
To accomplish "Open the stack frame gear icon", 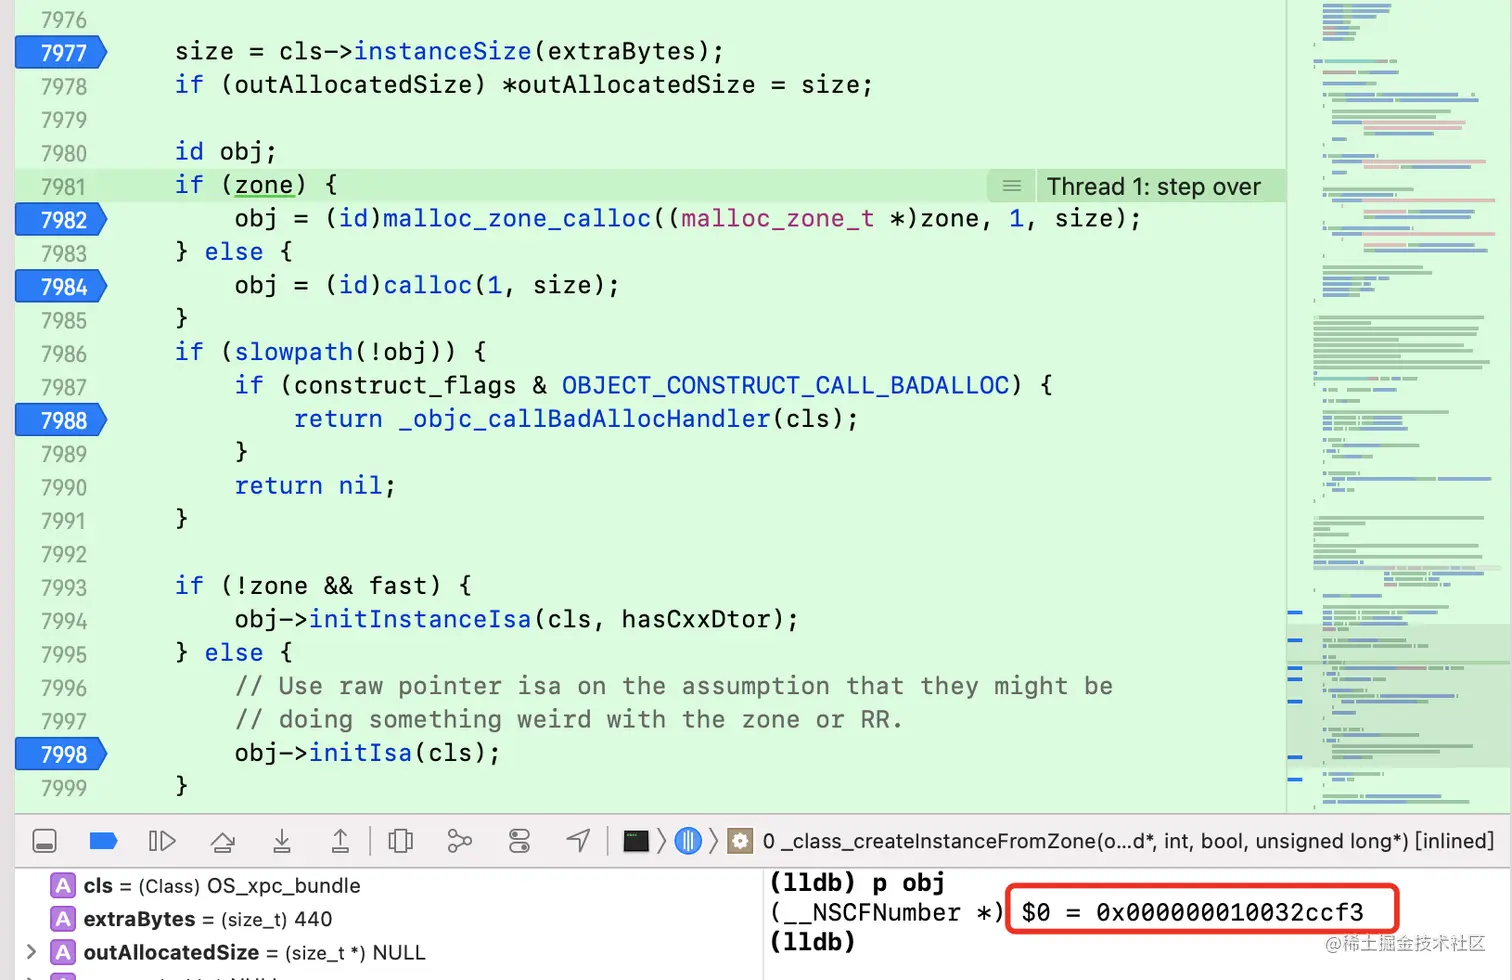I will [740, 841].
